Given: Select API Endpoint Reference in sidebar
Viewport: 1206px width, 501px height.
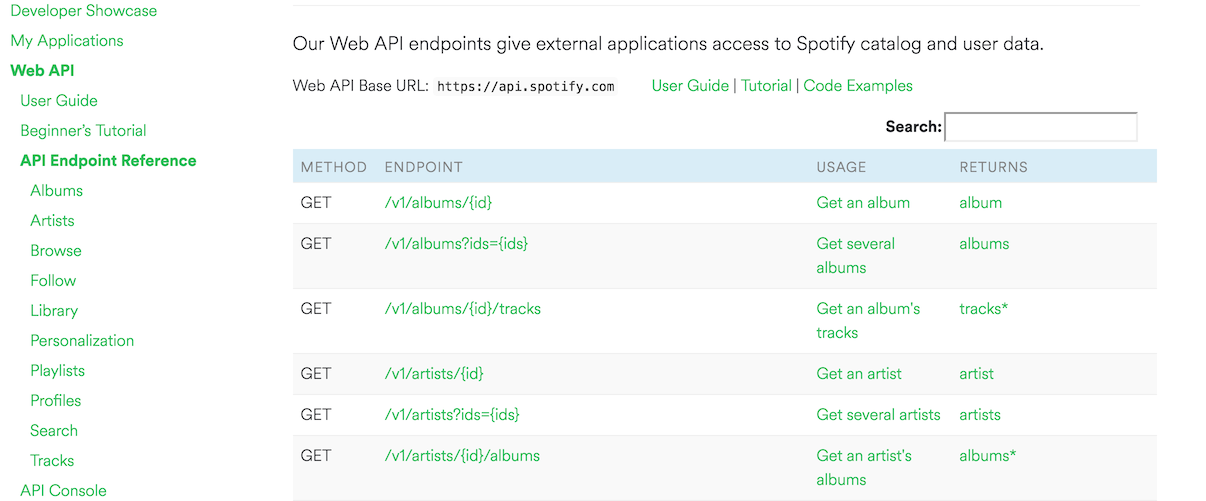Looking at the screenshot, I should tap(108, 161).
